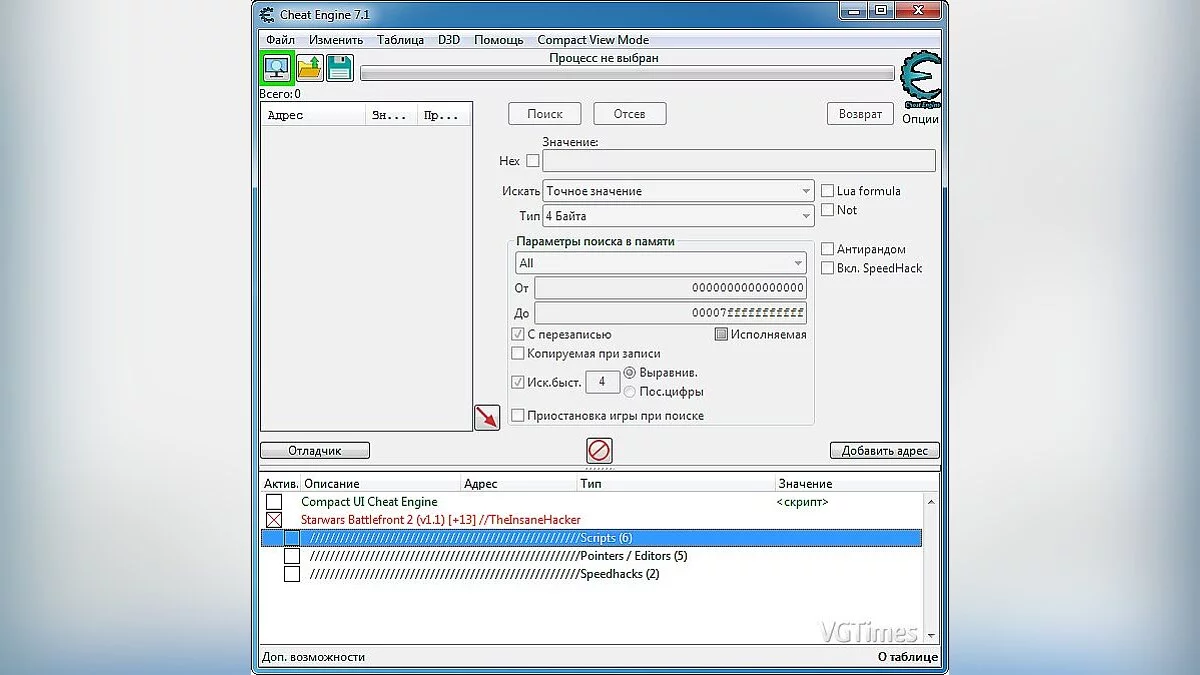Enable Вкл. SpeedHack
This screenshot has height=675, width=1200.
coord(827,267)
